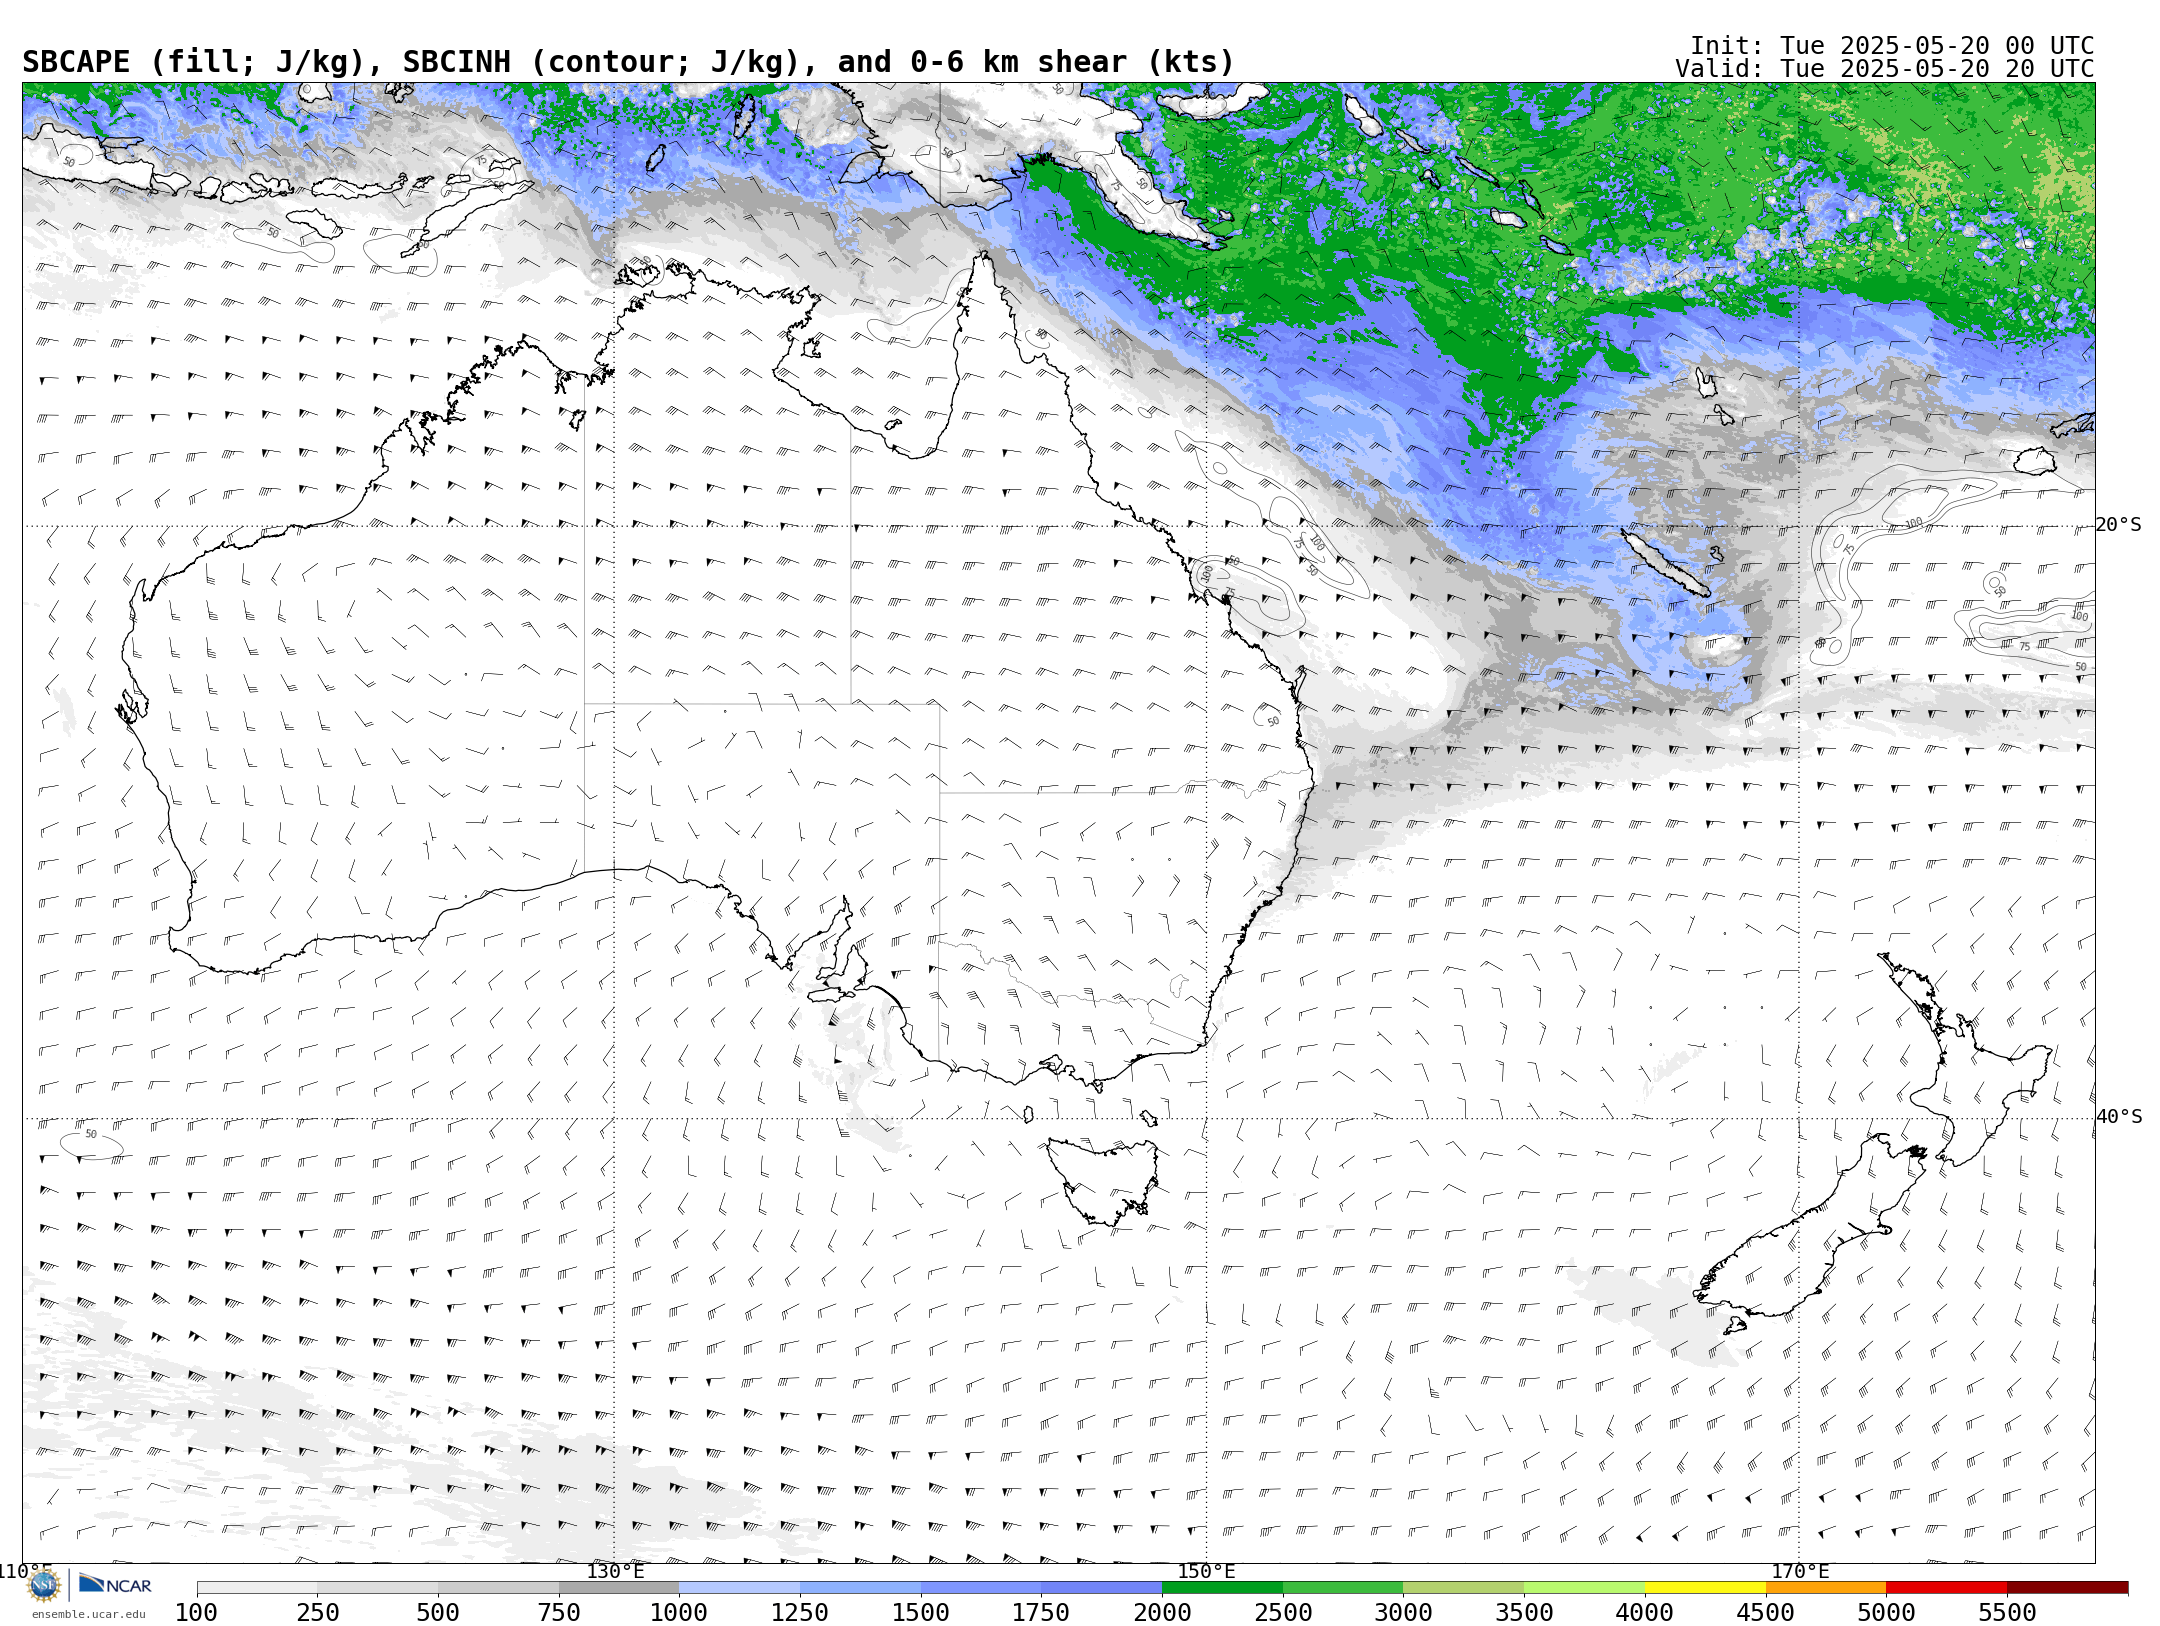The image size is (2160, 1626).
Task: Click the 3500 colorbar tick label
Action: [x=1524, y=1612]
